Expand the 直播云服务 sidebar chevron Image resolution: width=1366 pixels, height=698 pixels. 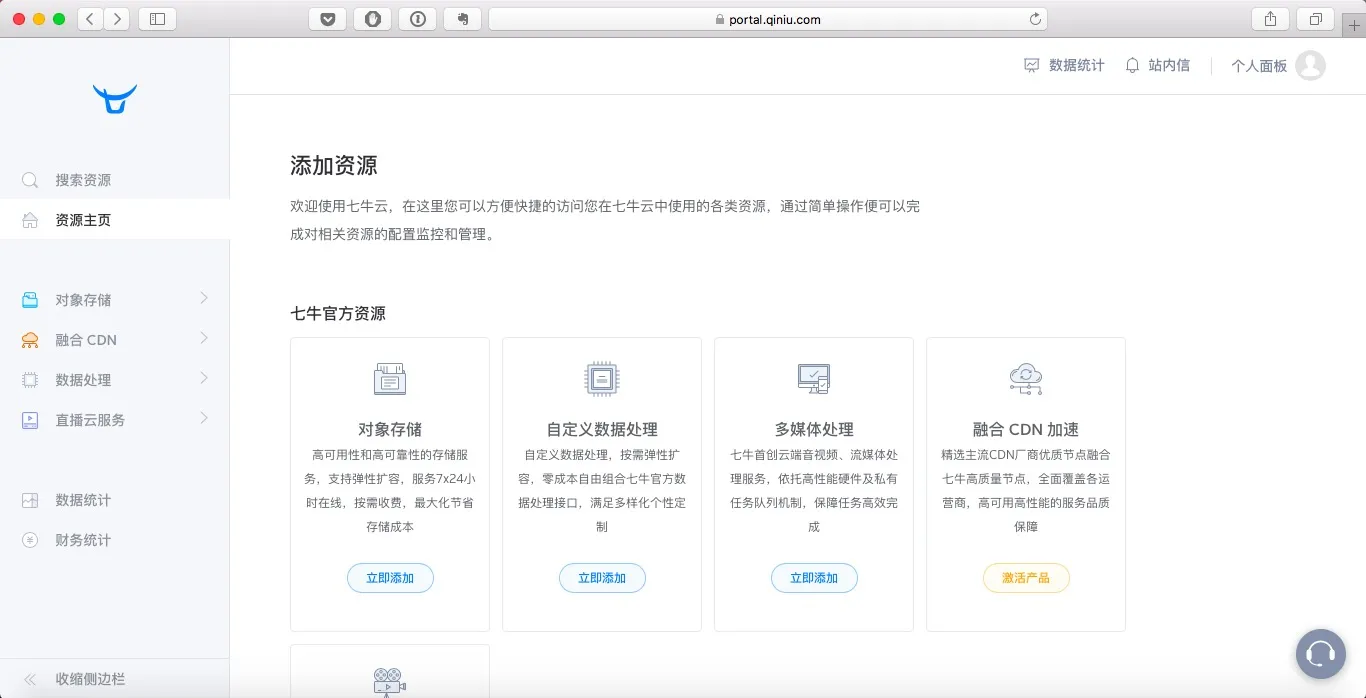[204, 418]
